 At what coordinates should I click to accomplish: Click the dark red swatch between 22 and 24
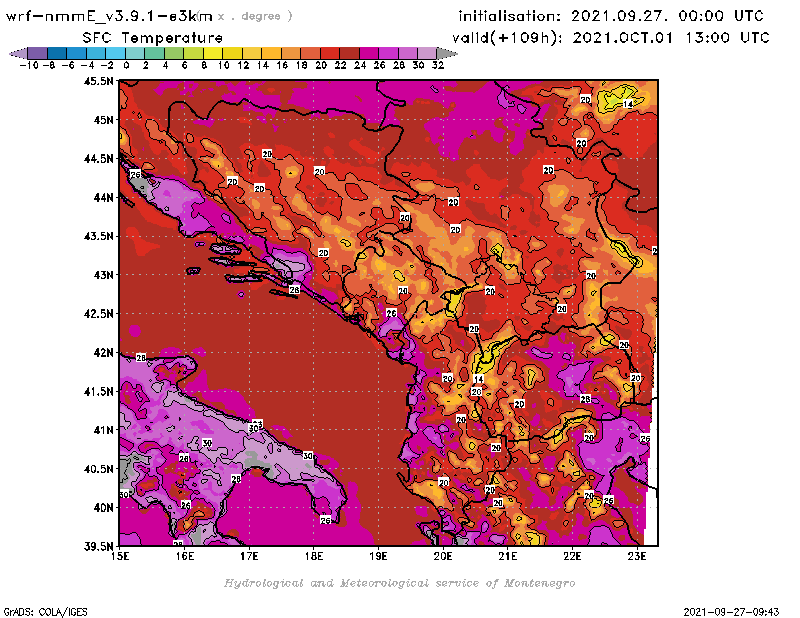coord(349,53)
